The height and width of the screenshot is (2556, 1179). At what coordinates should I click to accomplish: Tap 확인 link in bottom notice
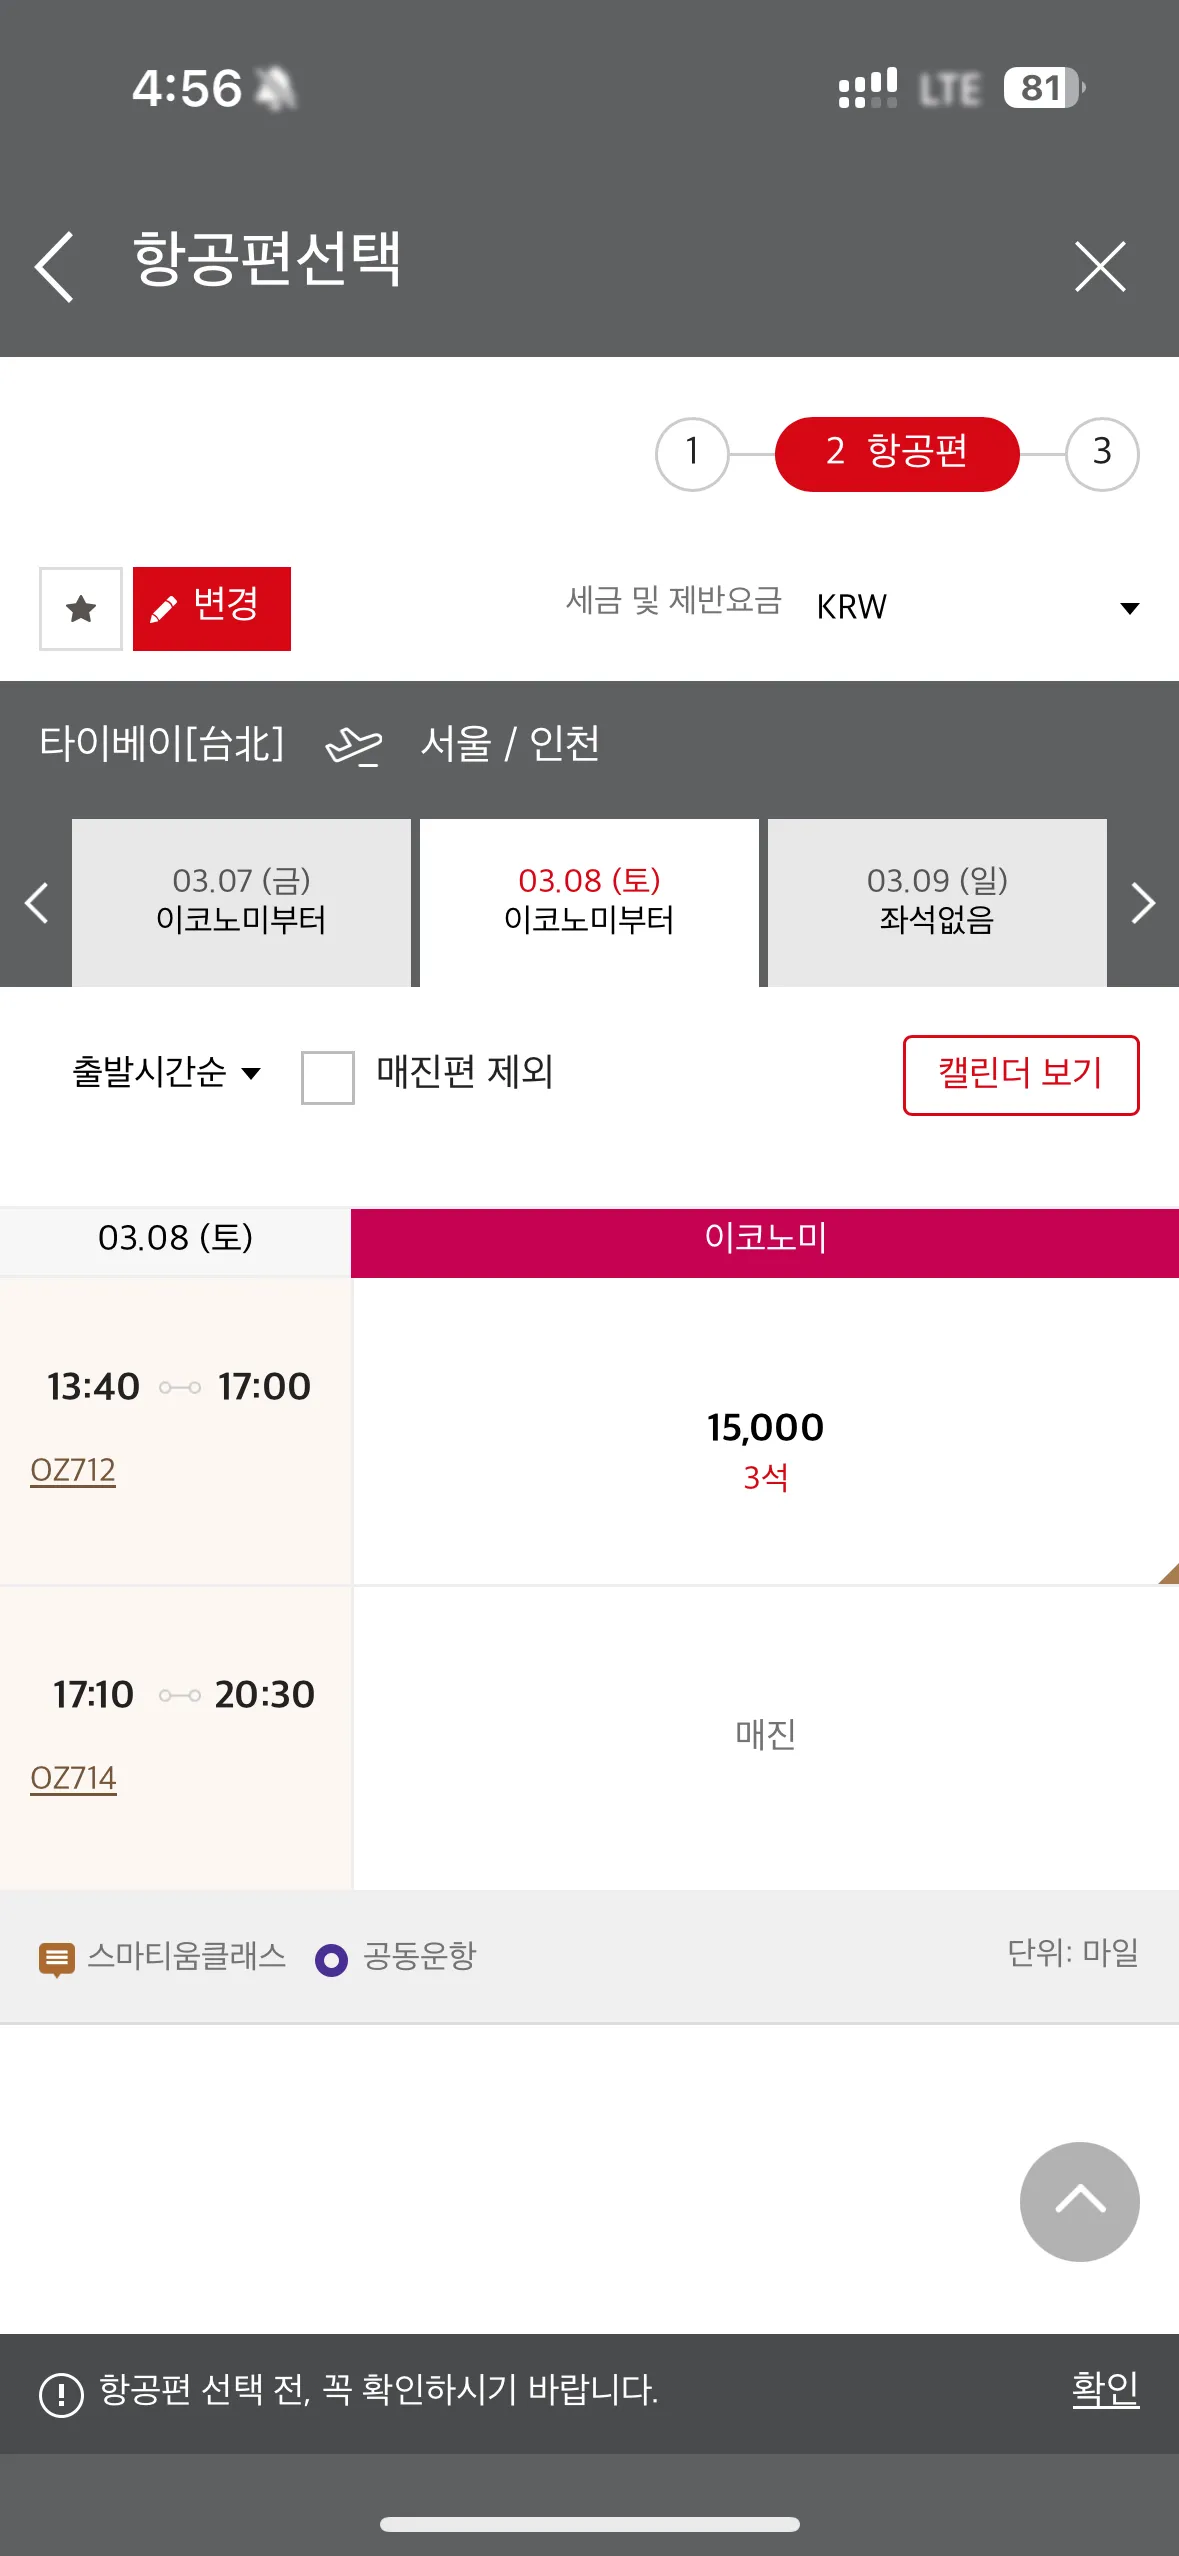coord(1105,2388)
